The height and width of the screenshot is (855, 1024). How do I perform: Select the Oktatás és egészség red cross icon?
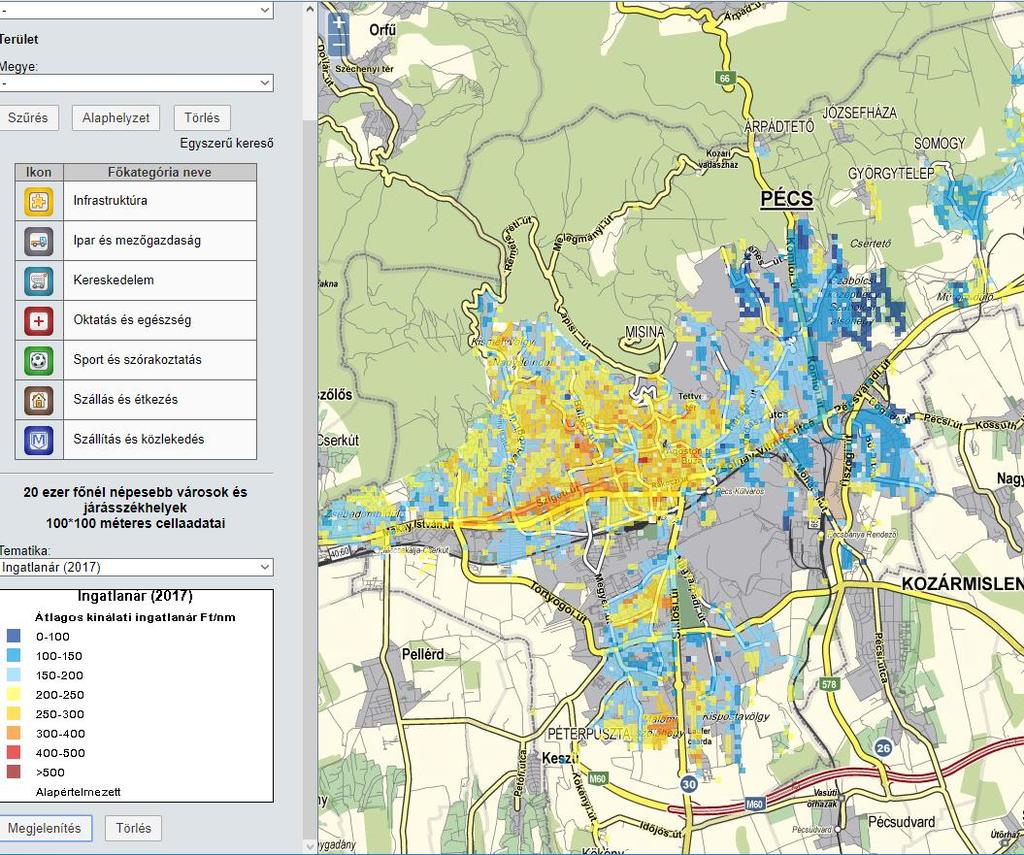click(39, 321)
